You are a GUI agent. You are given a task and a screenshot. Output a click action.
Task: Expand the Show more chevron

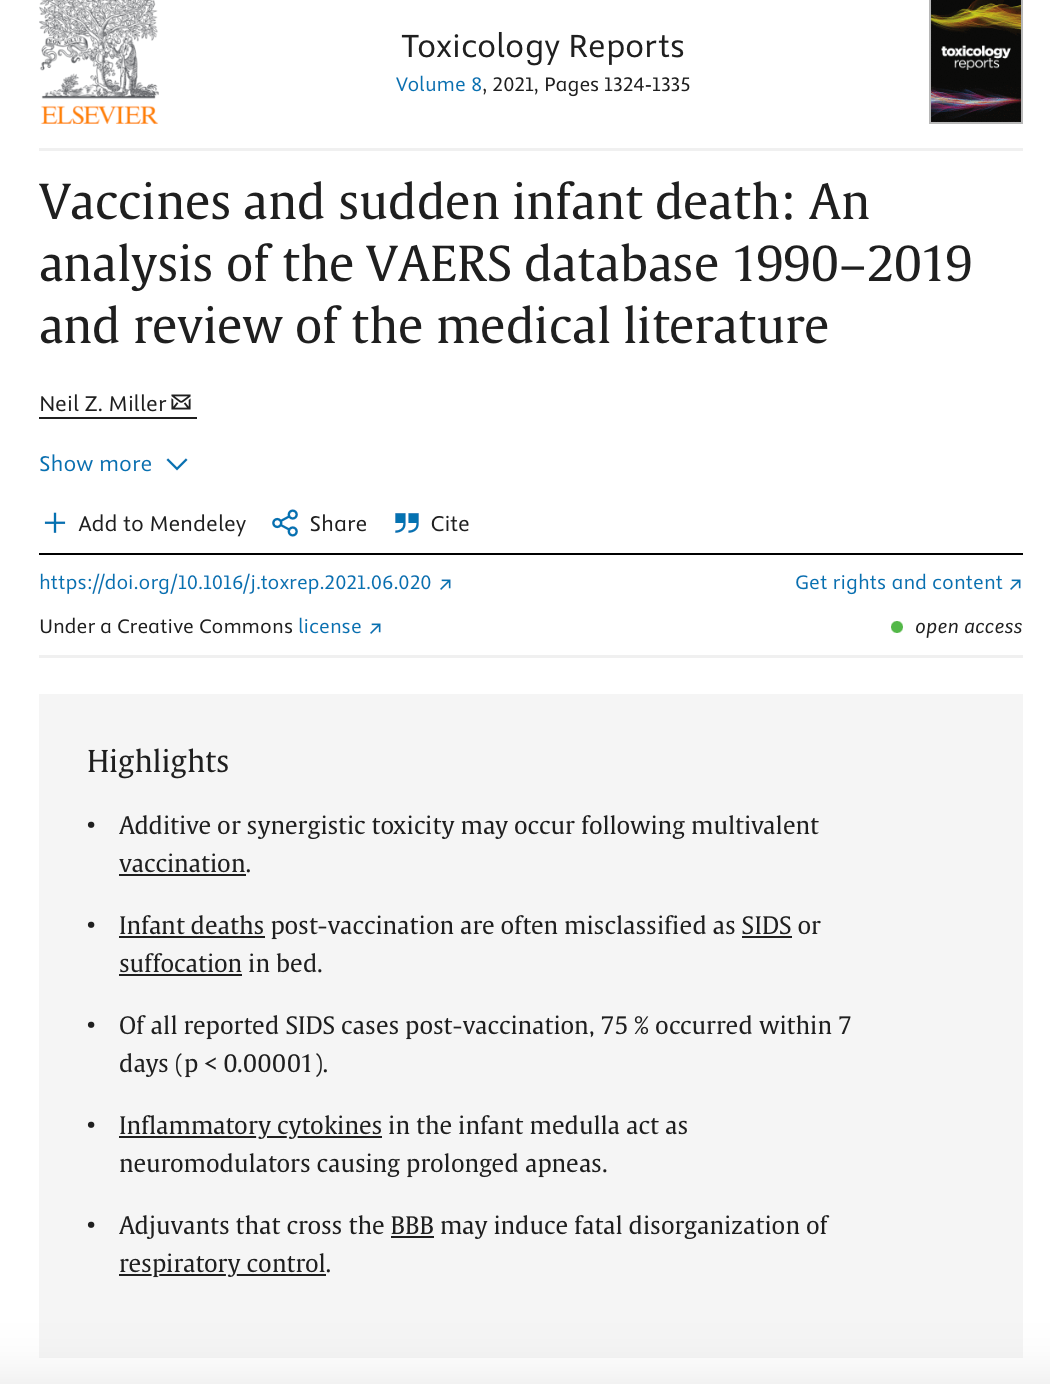pos(177,464)
